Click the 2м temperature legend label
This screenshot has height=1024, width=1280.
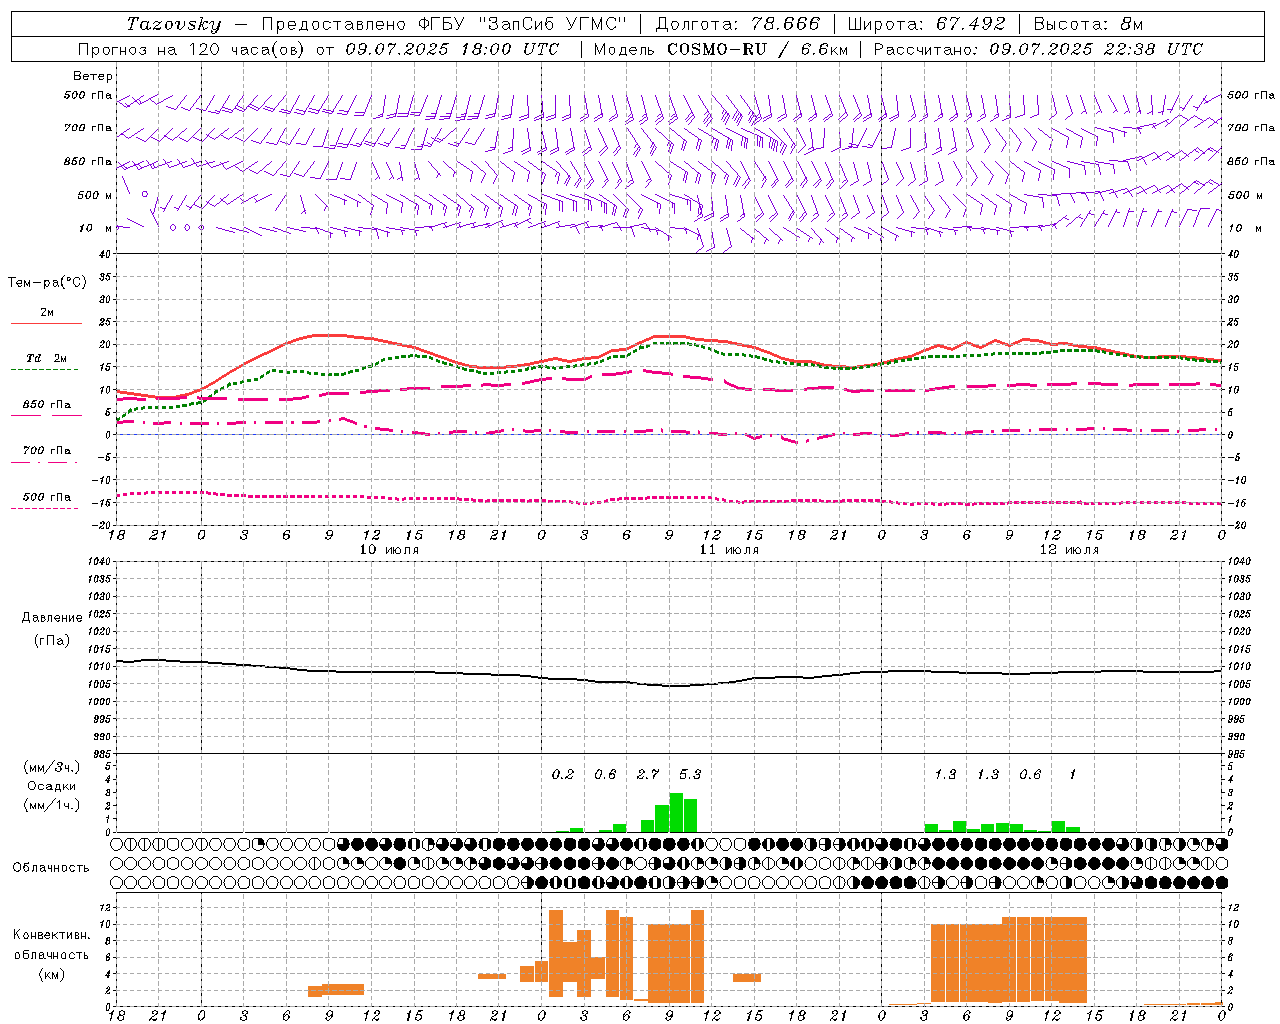point(47,312)
